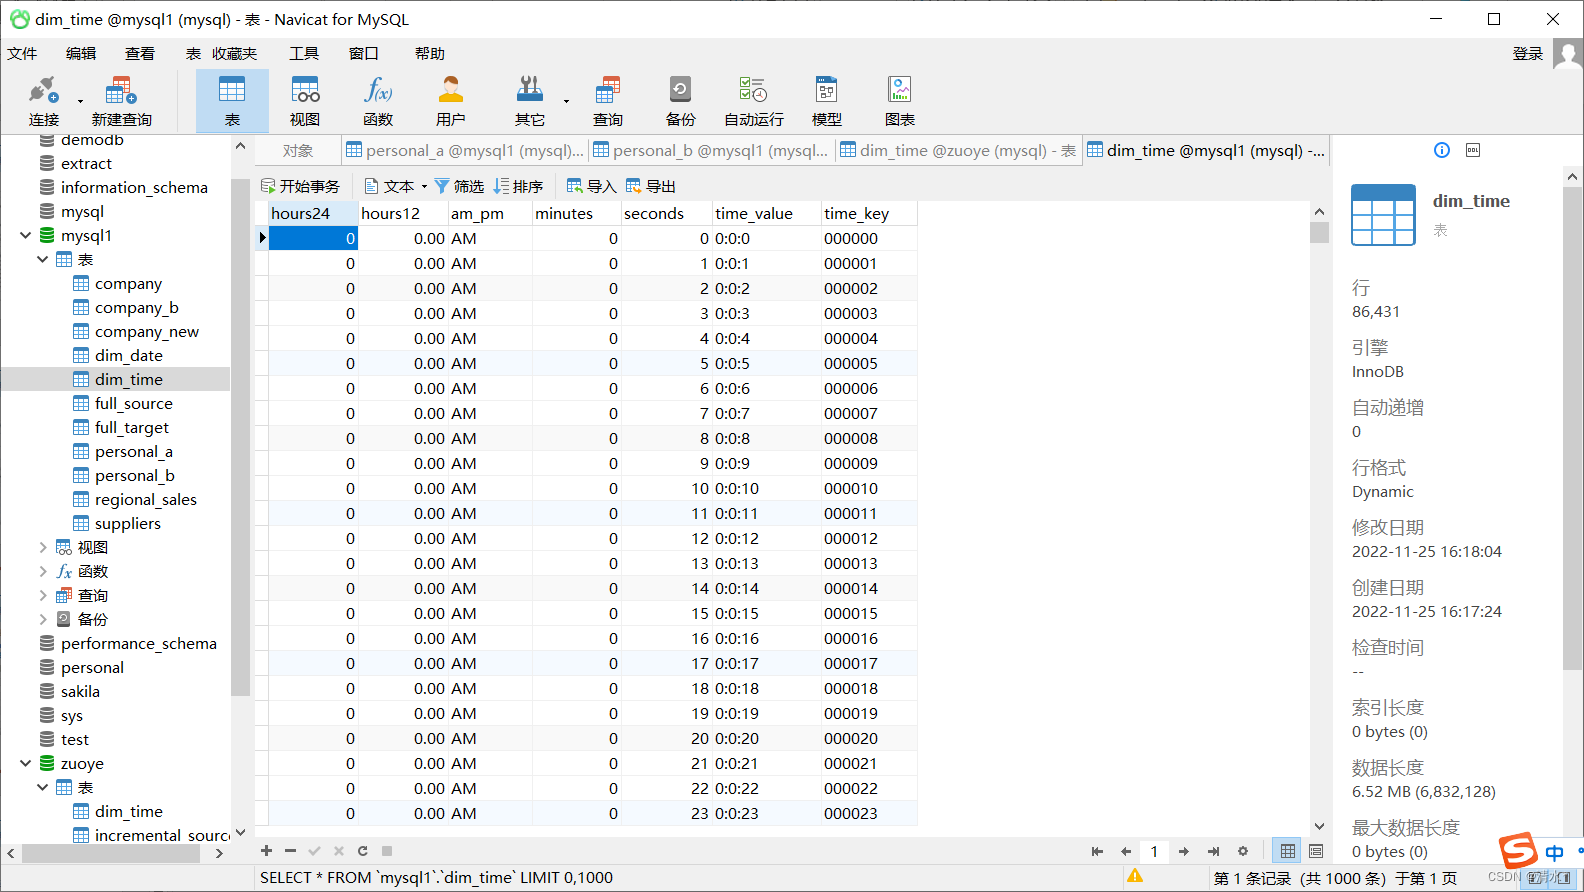Collapse the mysql1 表 tables node
1584x892 pixels.
click(42, 259)
